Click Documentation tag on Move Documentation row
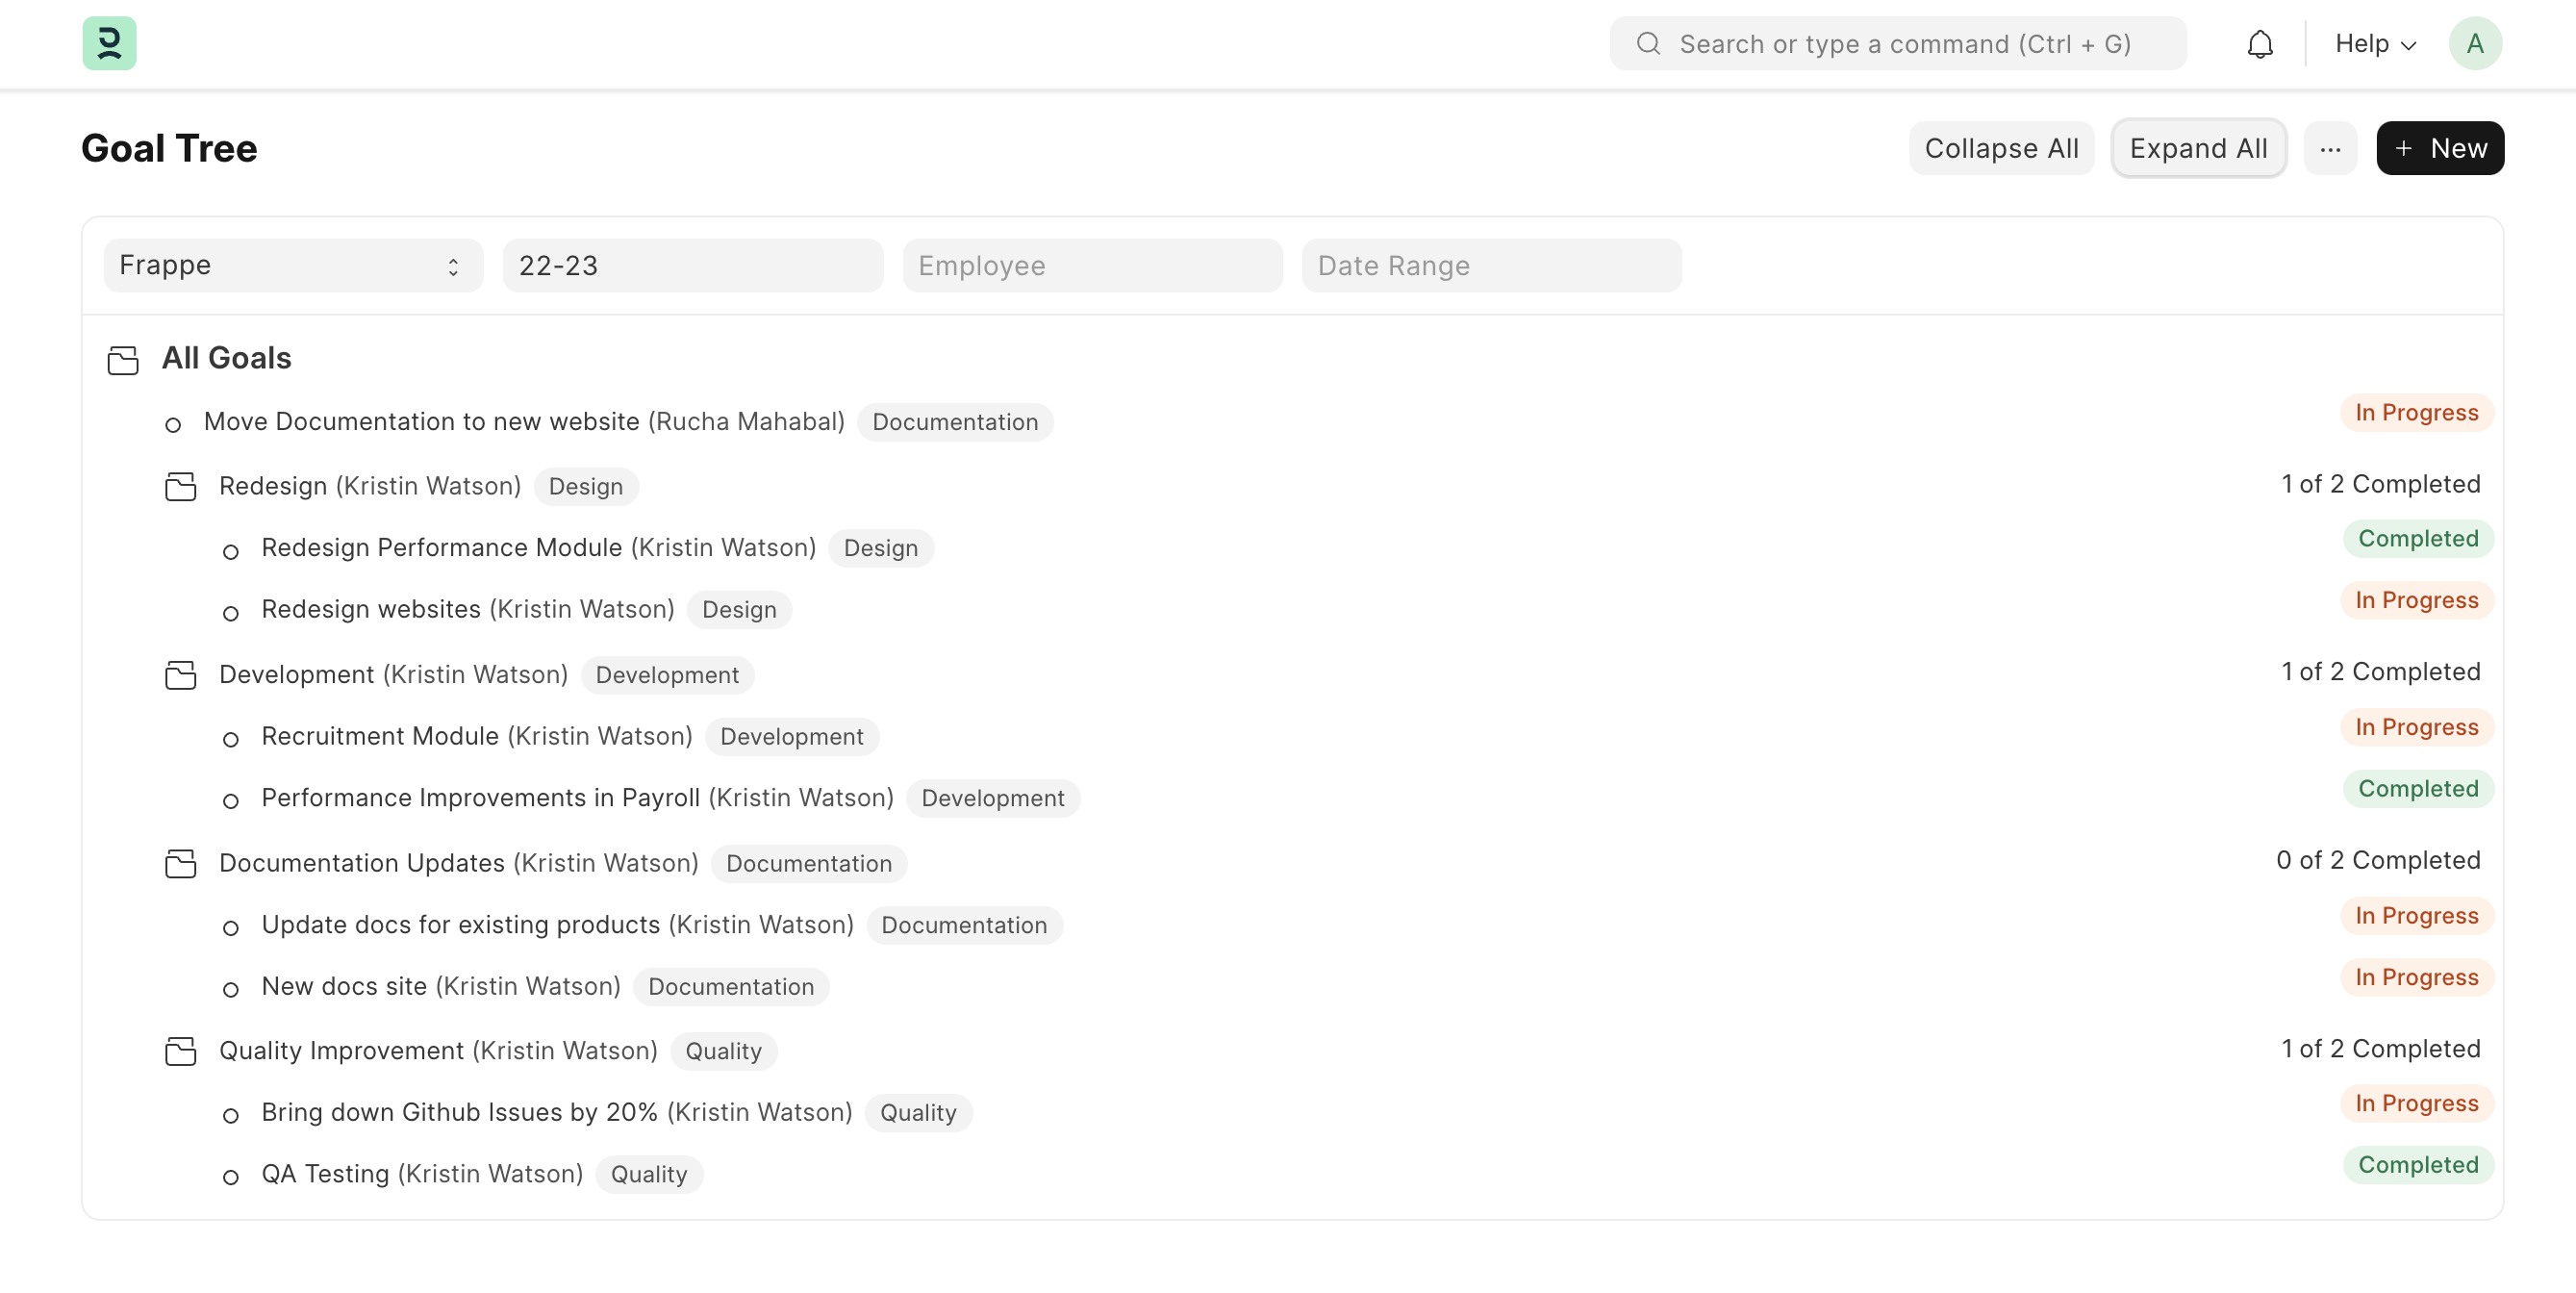The width and height of the screenshot is (2576, 1293). (955, 422)
